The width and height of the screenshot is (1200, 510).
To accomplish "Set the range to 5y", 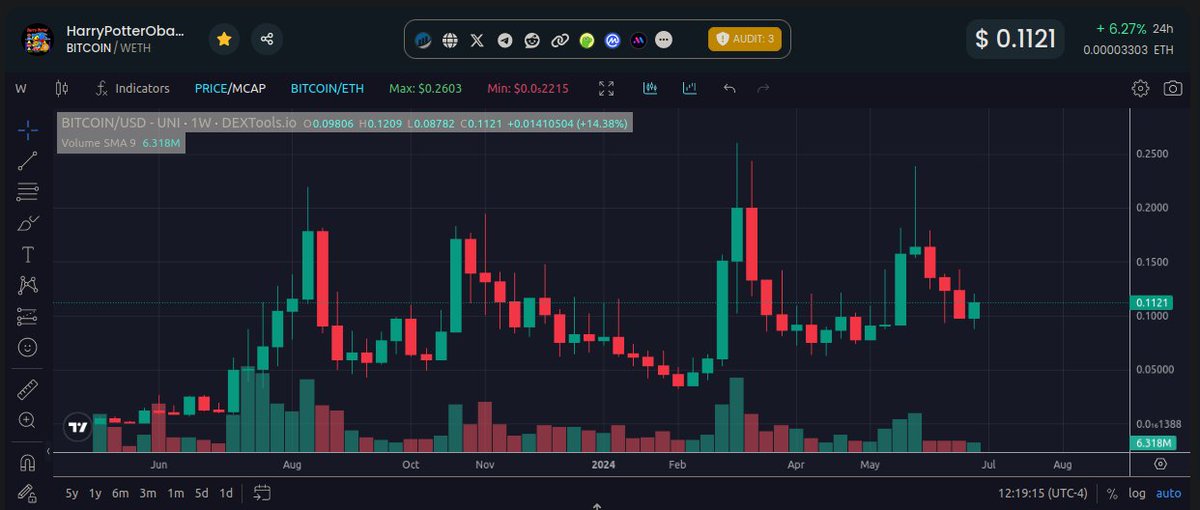I will [73, 493].
